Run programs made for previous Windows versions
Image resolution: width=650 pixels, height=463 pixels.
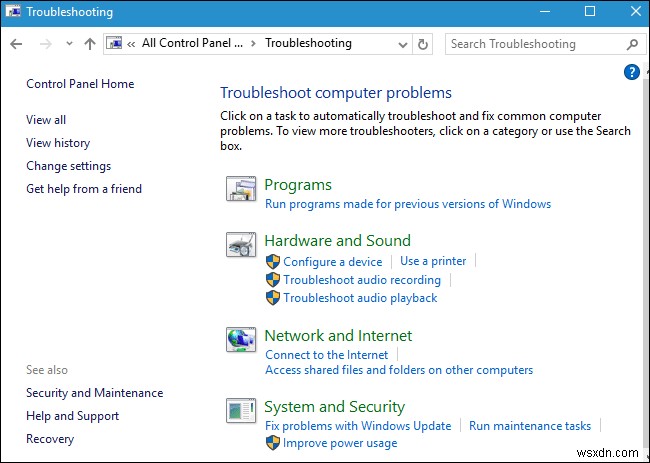tap(408, 204)
